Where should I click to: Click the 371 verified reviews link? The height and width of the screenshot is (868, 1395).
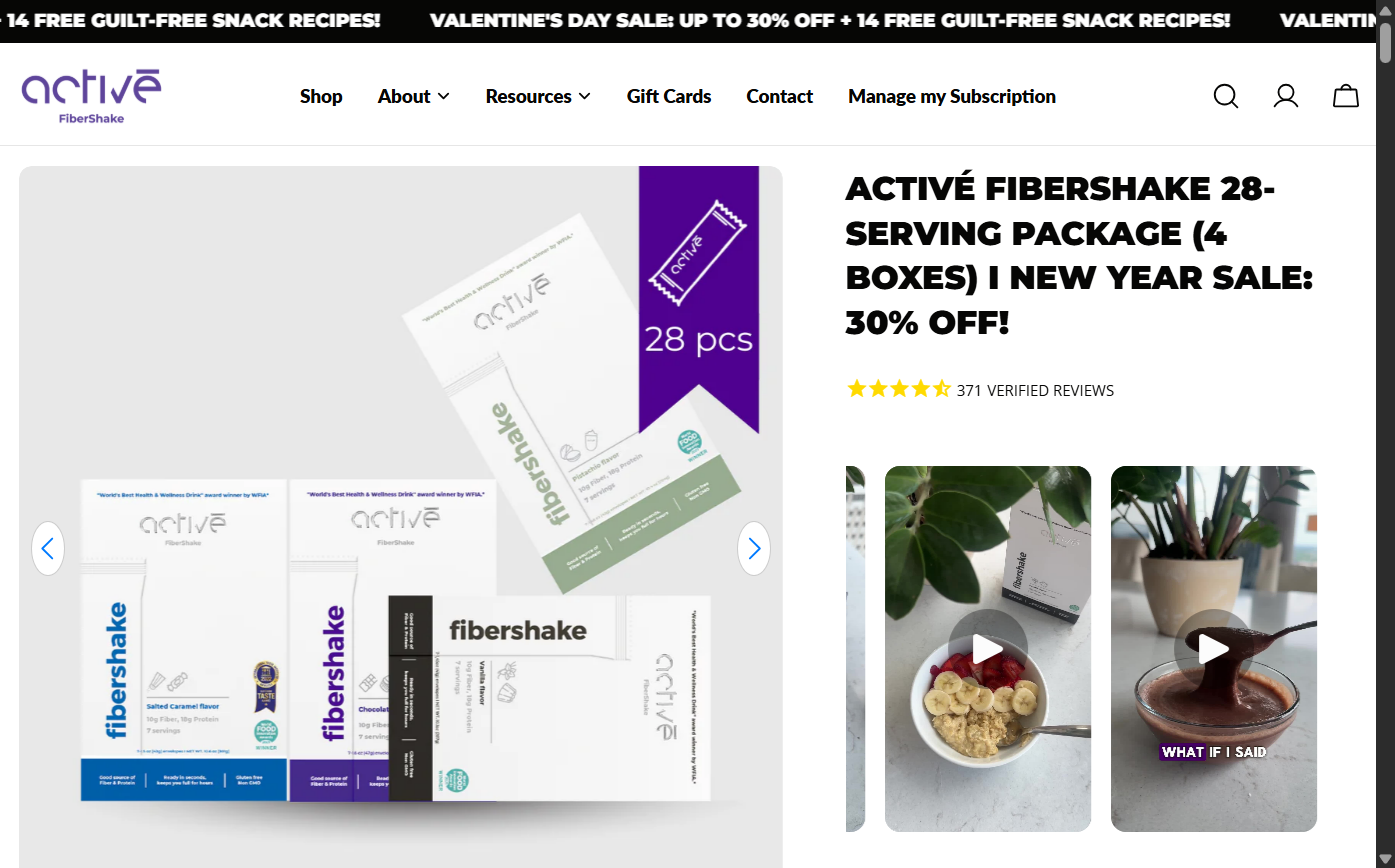click(x=1035, y=390)
